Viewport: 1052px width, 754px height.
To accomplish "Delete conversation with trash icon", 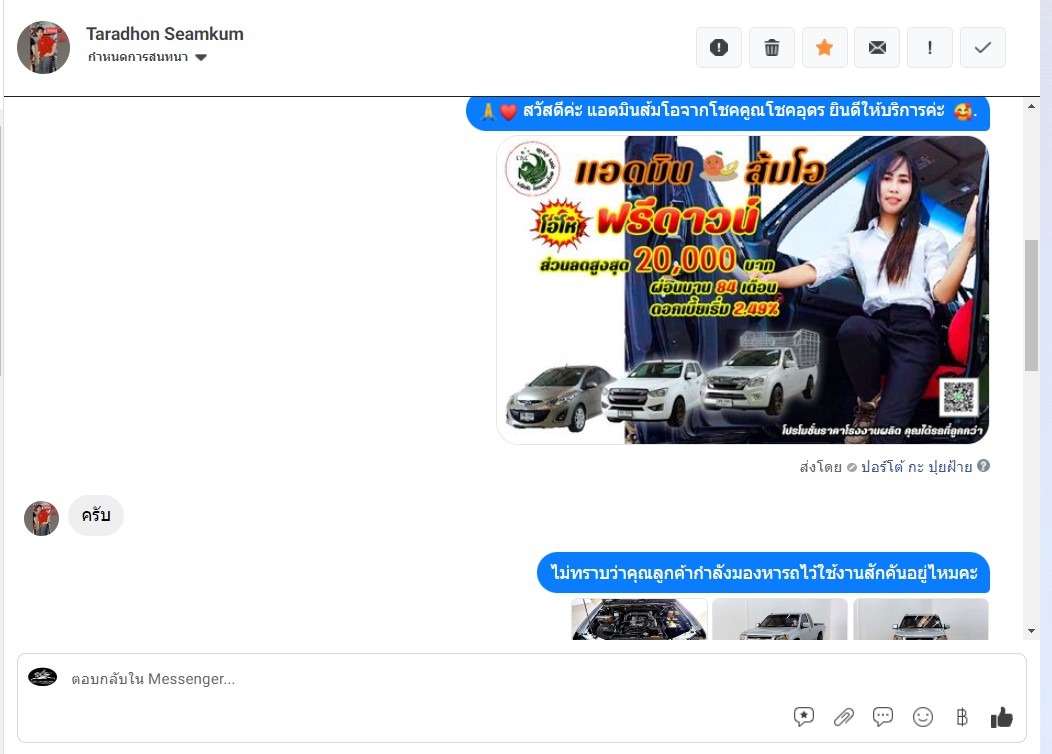I will (772, 48).
